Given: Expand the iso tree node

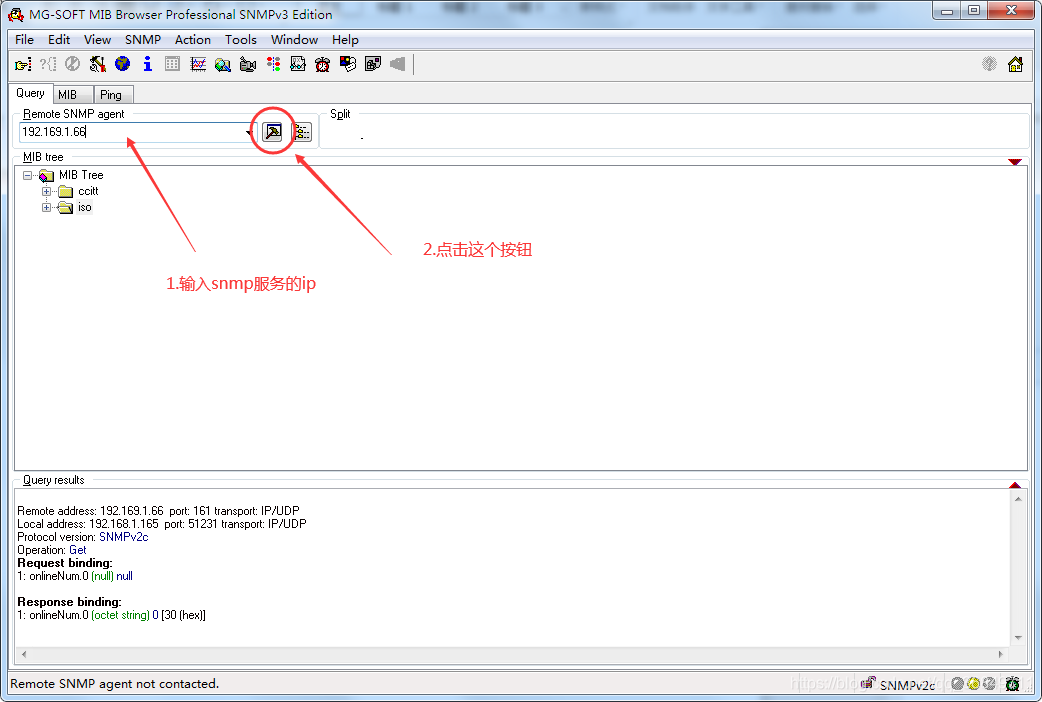Looking at the screenshot, I should pos(47,207).
